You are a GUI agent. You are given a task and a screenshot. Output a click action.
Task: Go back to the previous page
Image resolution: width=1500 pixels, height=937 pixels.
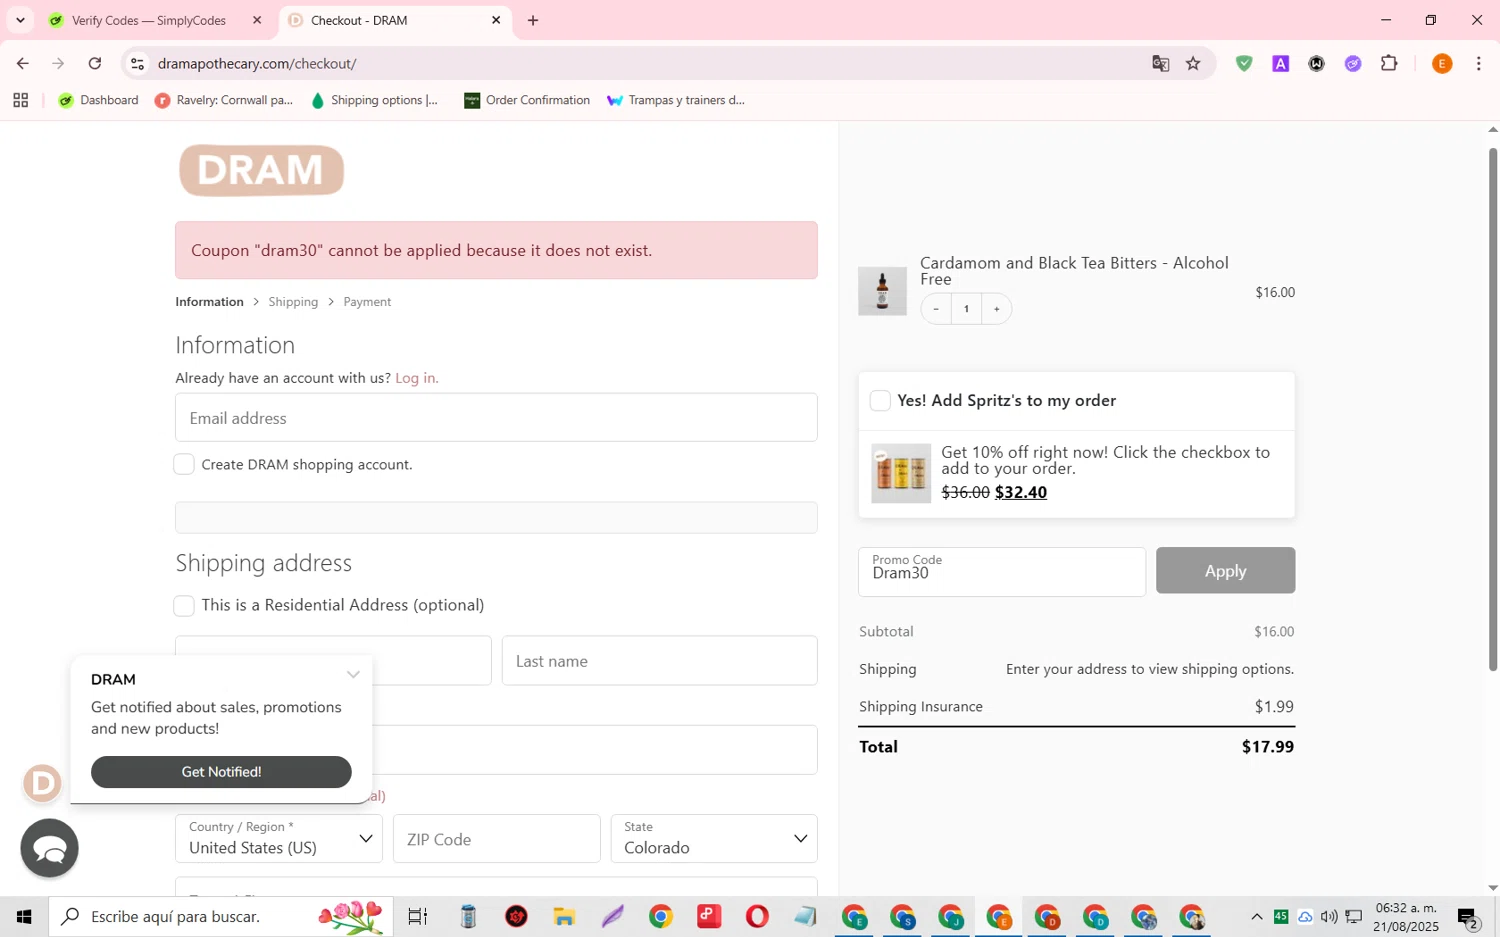click(22, 63)
